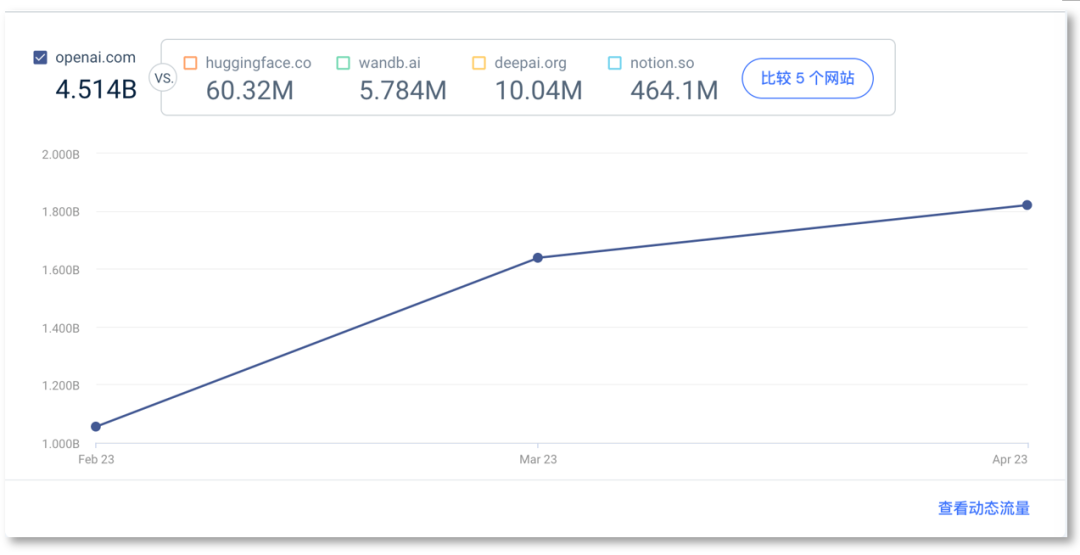Select the Feb 23 data point
The width and height of the screenshot is (1080, 555).
(96, 427)
